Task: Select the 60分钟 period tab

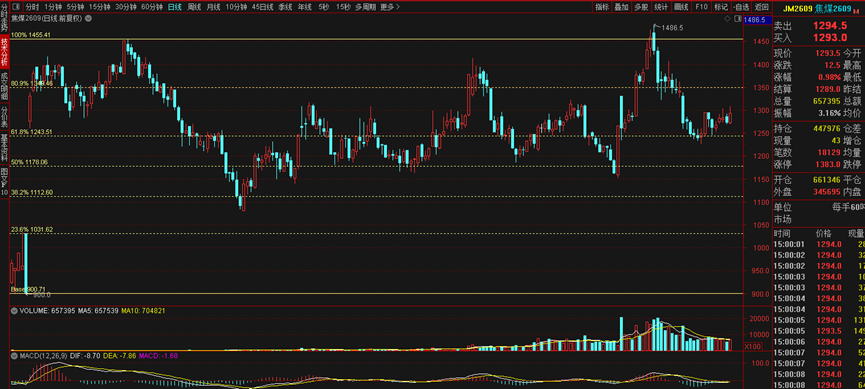Action: (x=152, y=7)
